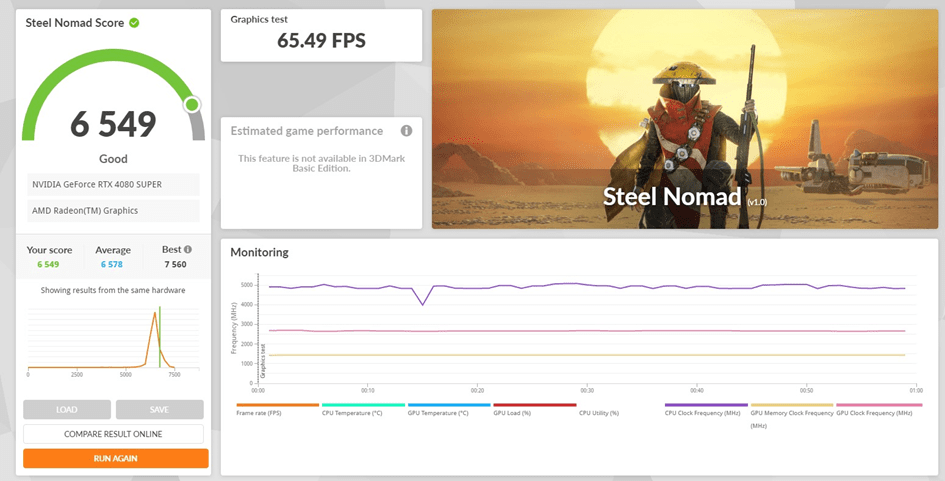Click the 00:30 mark on the chart time axis
The width and height of the screenshot is (945, 481).
point(587,391)
